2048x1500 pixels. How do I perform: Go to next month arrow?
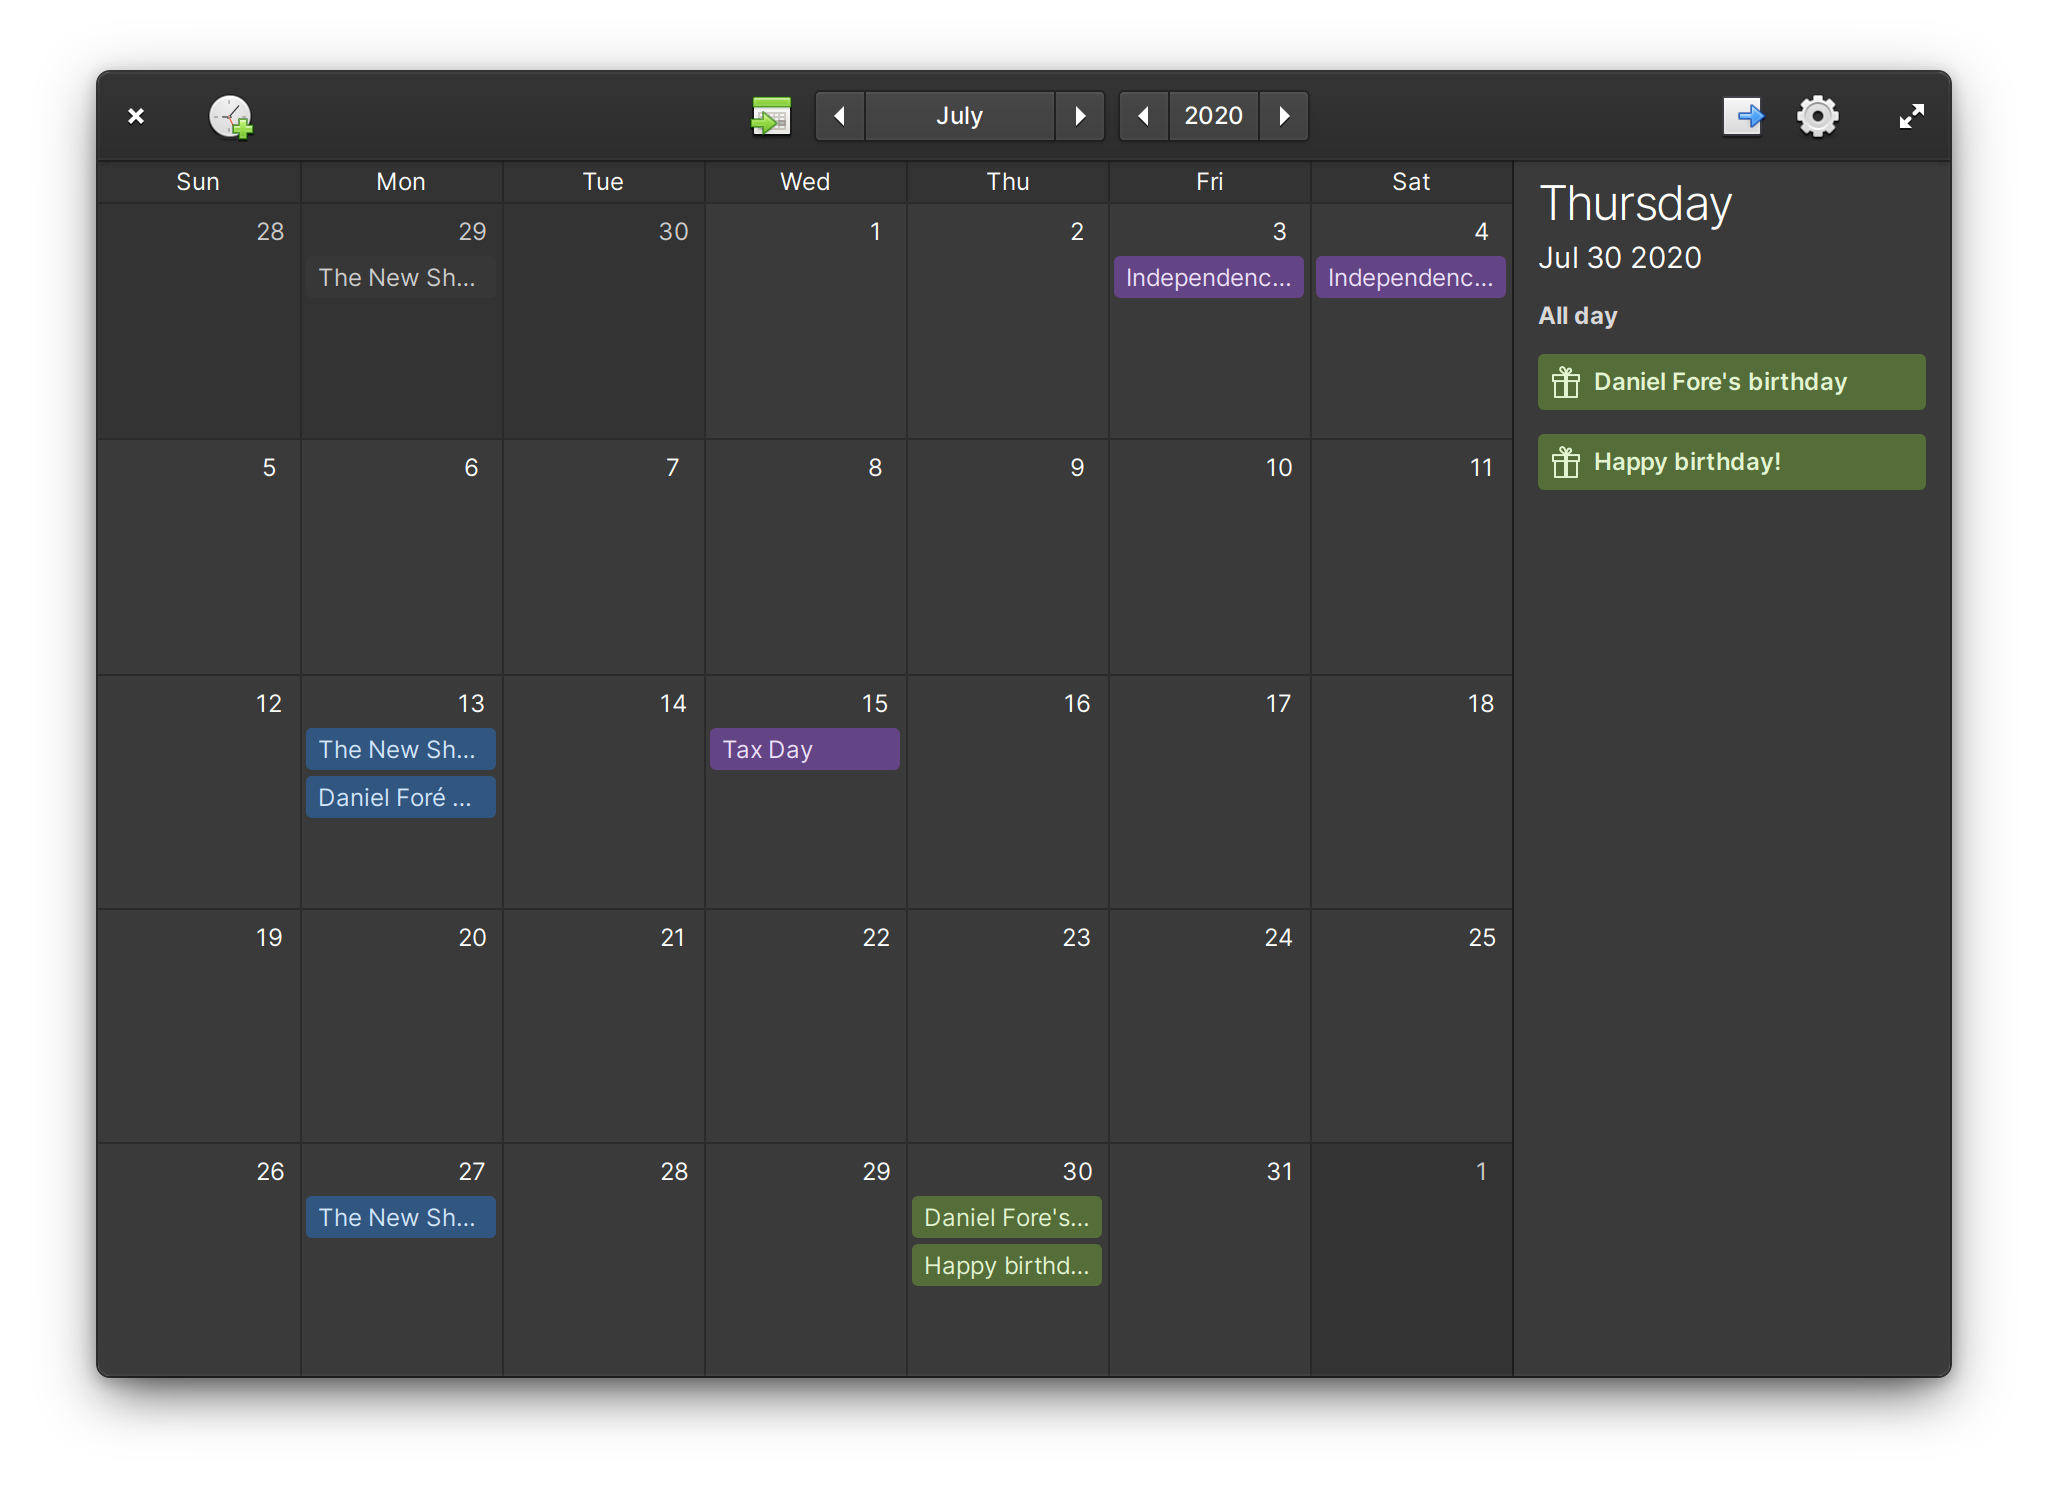pos(1080,116)
